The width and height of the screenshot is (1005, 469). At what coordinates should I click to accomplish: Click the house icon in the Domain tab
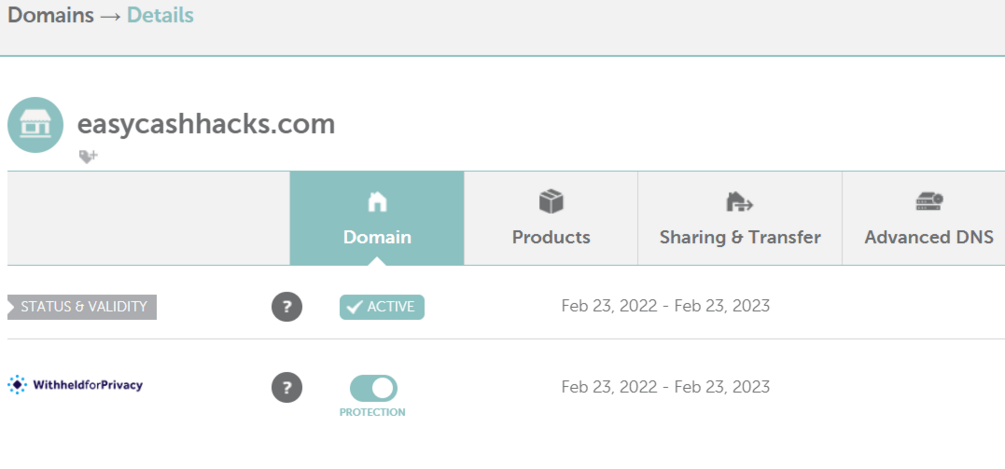click(377, 202)
